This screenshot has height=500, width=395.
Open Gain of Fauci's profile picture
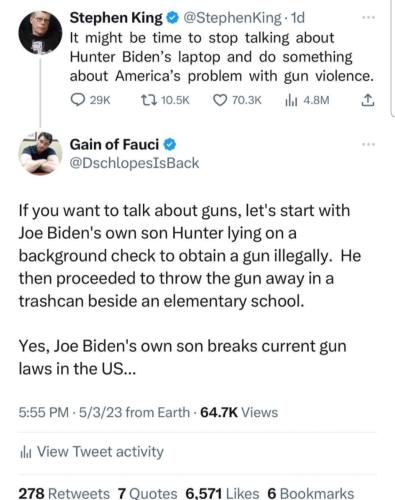pyautogui.click(x=40, y=153)
